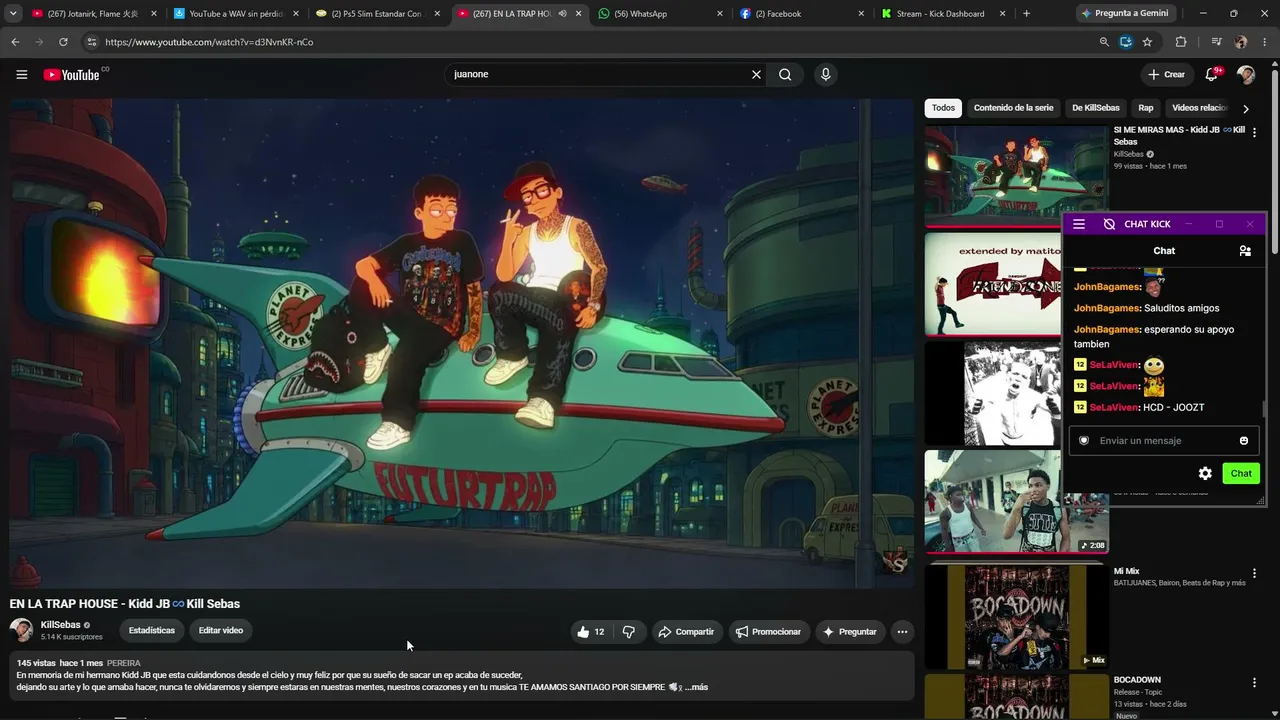Open 'SI ME MIRAS MAS' video title
This screenshot has height=720, width=1280.
click(1179, 136)
